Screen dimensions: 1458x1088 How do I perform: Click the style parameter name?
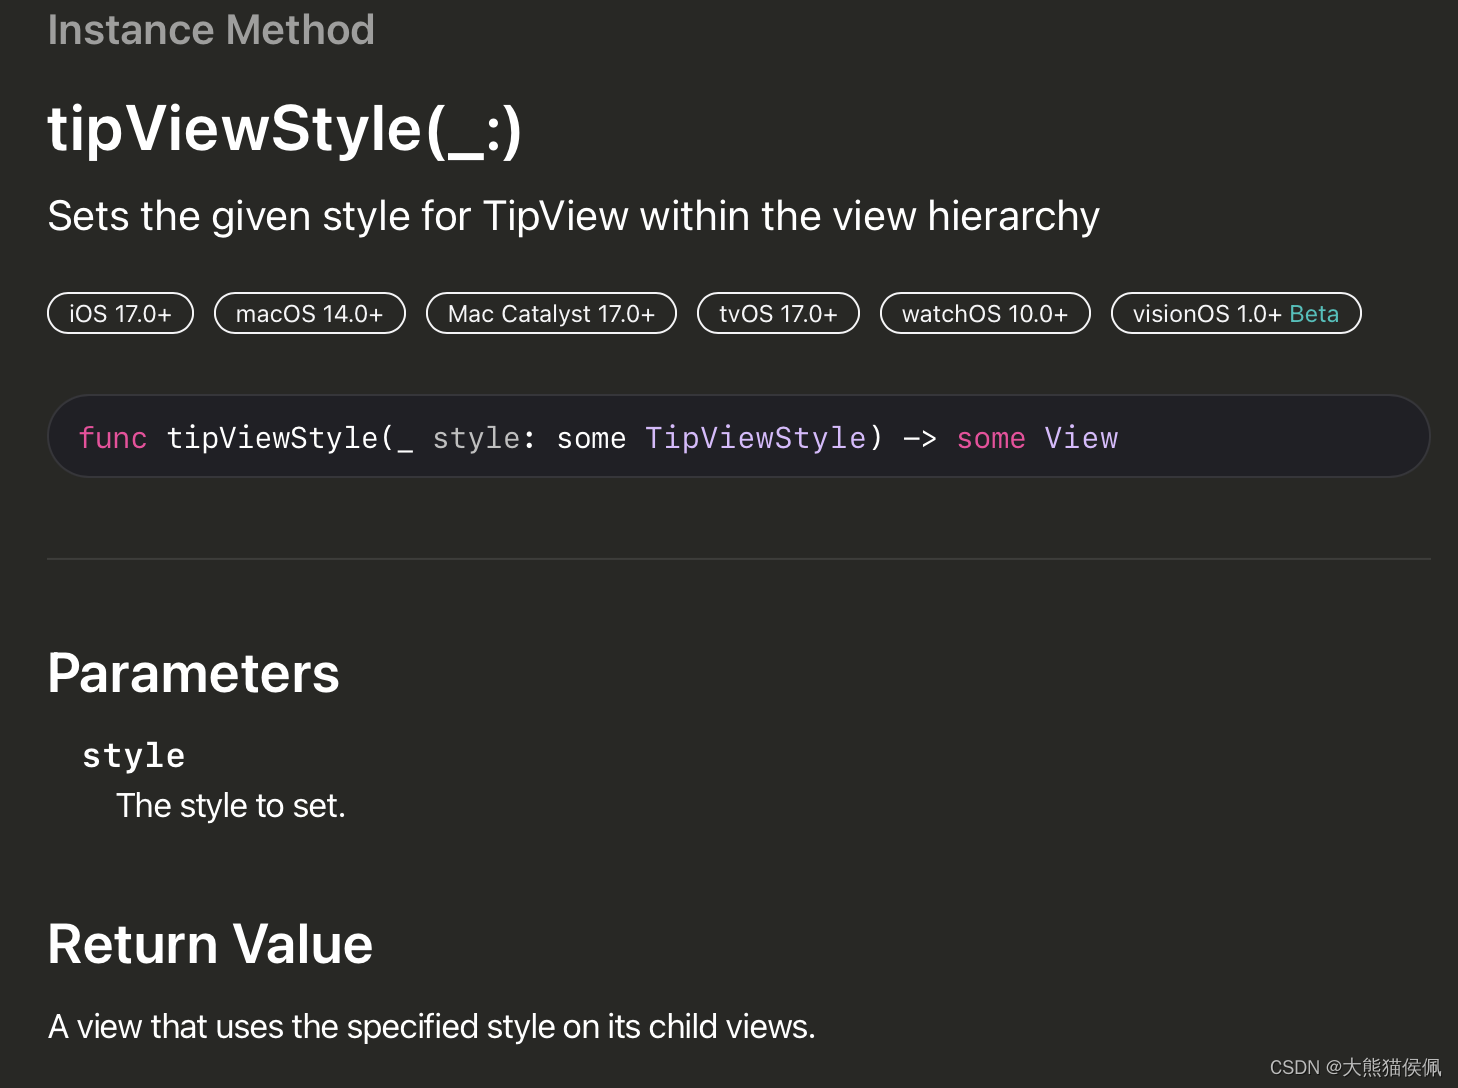[x=133, y=755]
